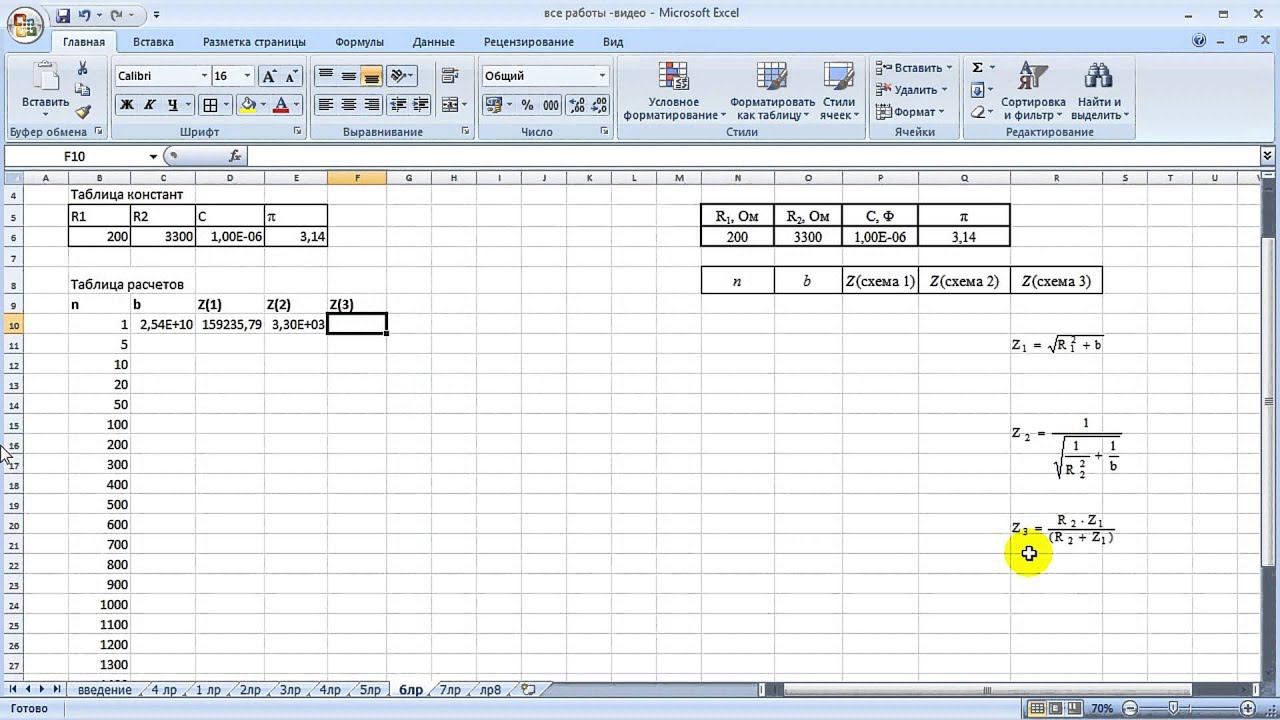This screenshot has height=720, width=1280.
Task: Click the Clear eraser icon
Action: click(x=977, y=112)
